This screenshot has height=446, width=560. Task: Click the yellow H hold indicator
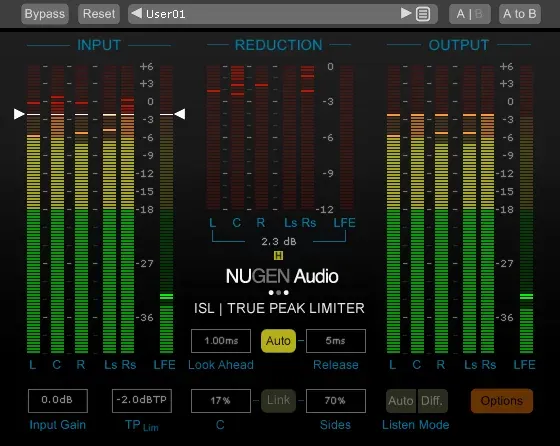pyautogui.click(x=278, y=255)
